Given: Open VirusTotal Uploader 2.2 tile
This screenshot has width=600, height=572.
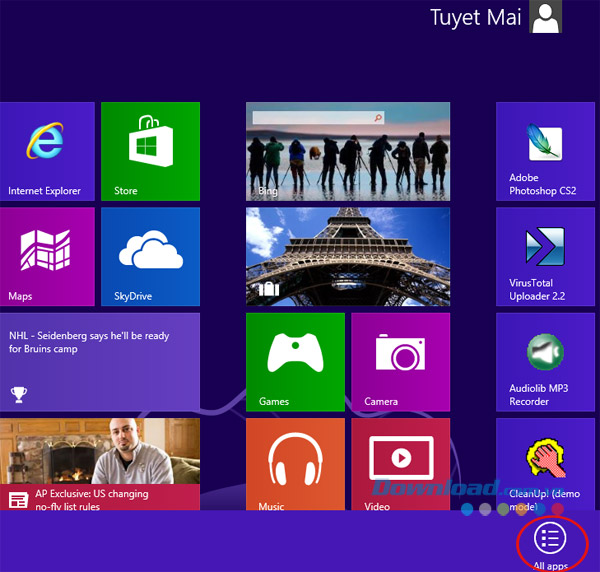Looking at the screenshot, I should click(545, 256).
